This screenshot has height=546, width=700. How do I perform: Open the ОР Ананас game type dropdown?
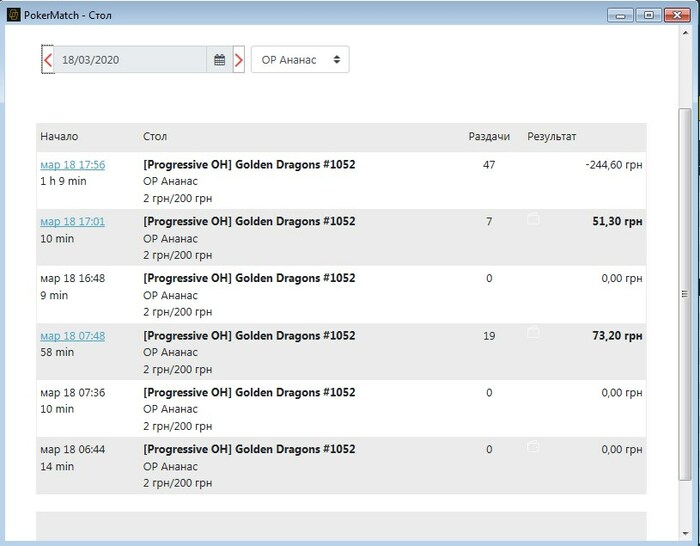point(300,59)
